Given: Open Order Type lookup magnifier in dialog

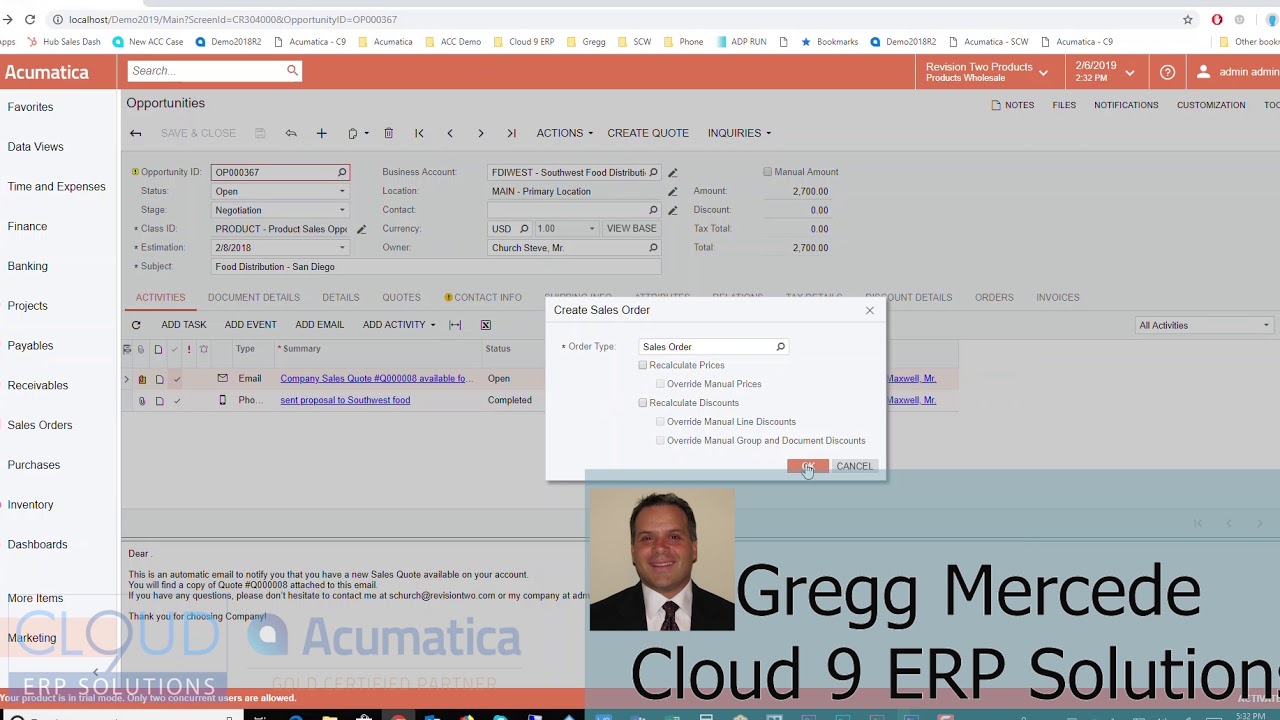Looking at the screenshot, I should pyautogui.click(x=781, y=347).
